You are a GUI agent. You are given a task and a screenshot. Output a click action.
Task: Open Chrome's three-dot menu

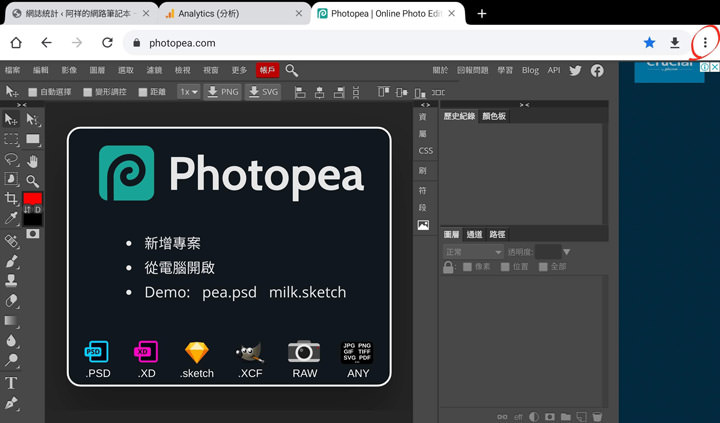click(x=705, y=43)
